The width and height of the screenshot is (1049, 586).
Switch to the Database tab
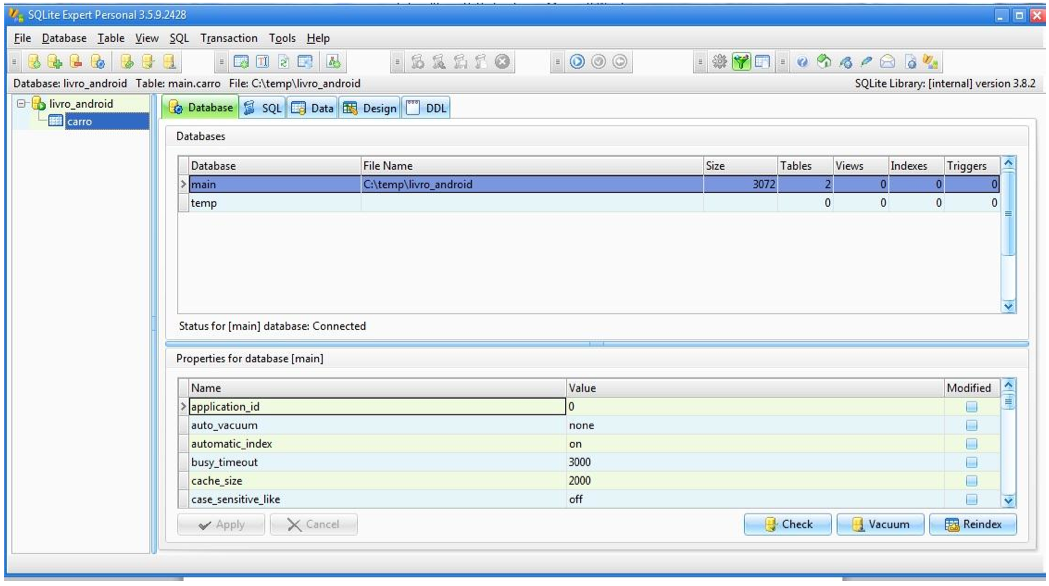point(200,108)
